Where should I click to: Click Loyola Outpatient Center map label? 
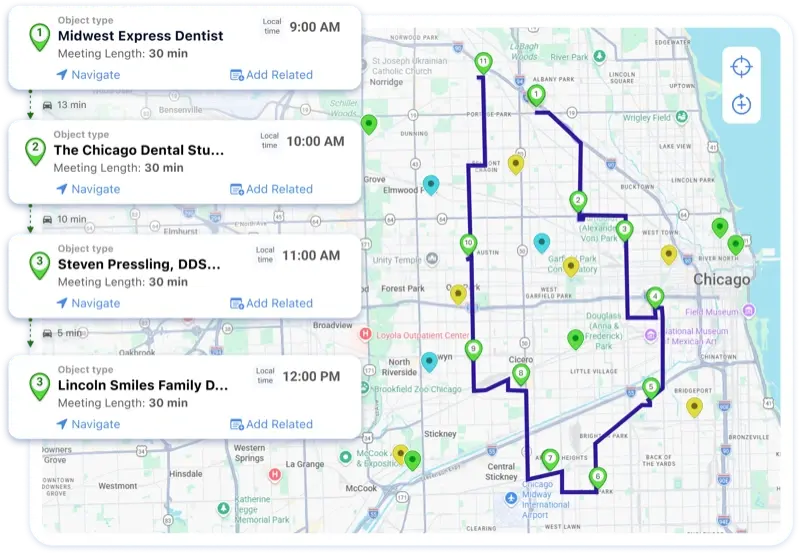click(x=422, y=335)
